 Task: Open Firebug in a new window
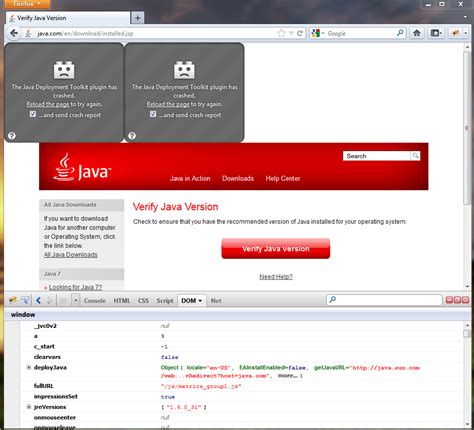coord(457,300)
